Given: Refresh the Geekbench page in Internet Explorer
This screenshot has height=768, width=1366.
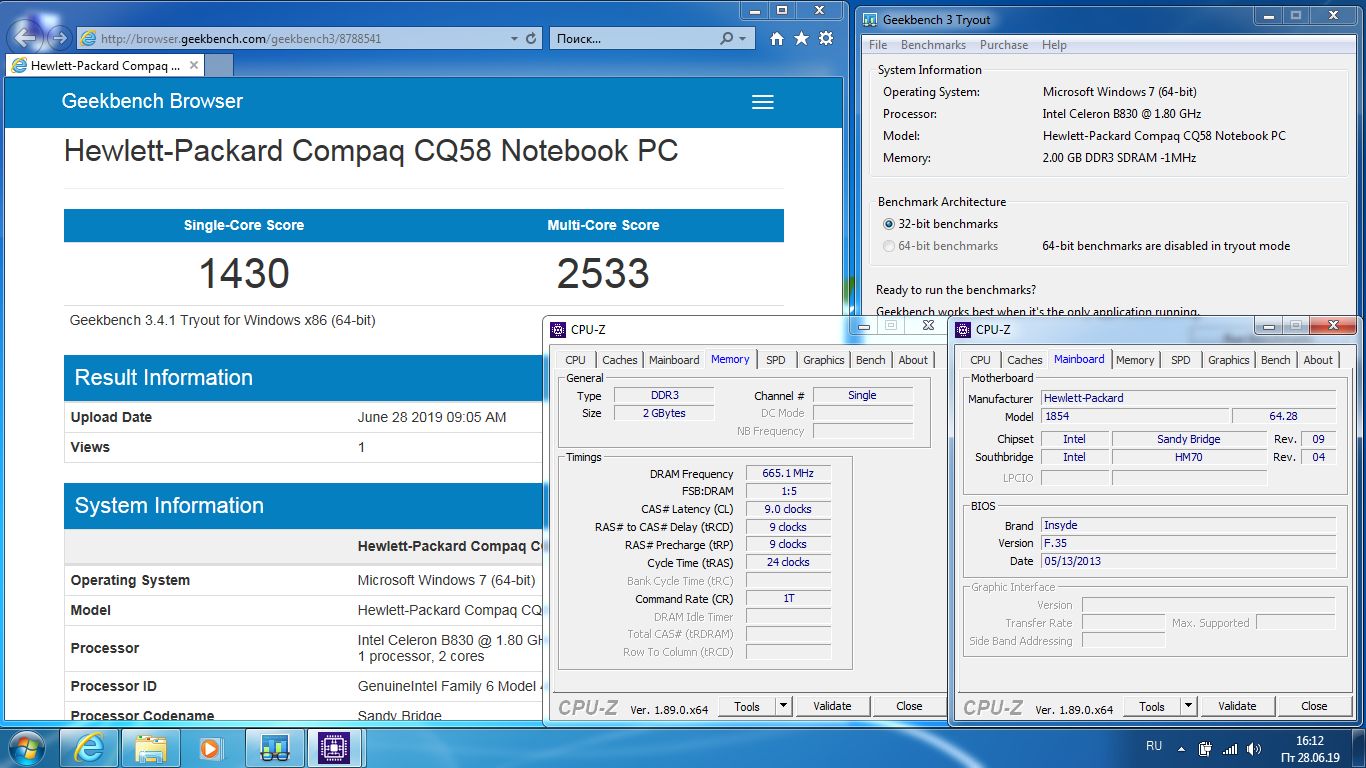Looking at the screenshot, I should coord(532,38).
